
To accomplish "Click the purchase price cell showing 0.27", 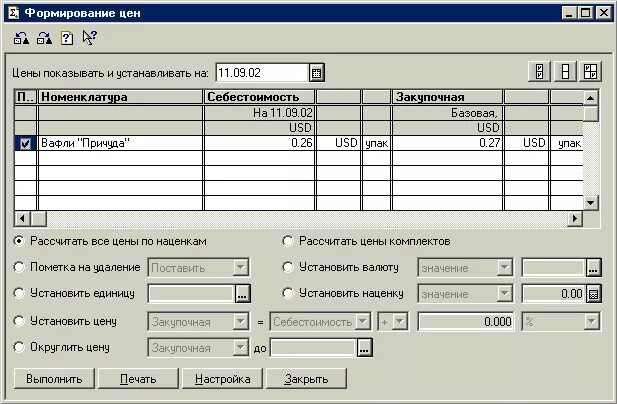I will pos(447,143).
